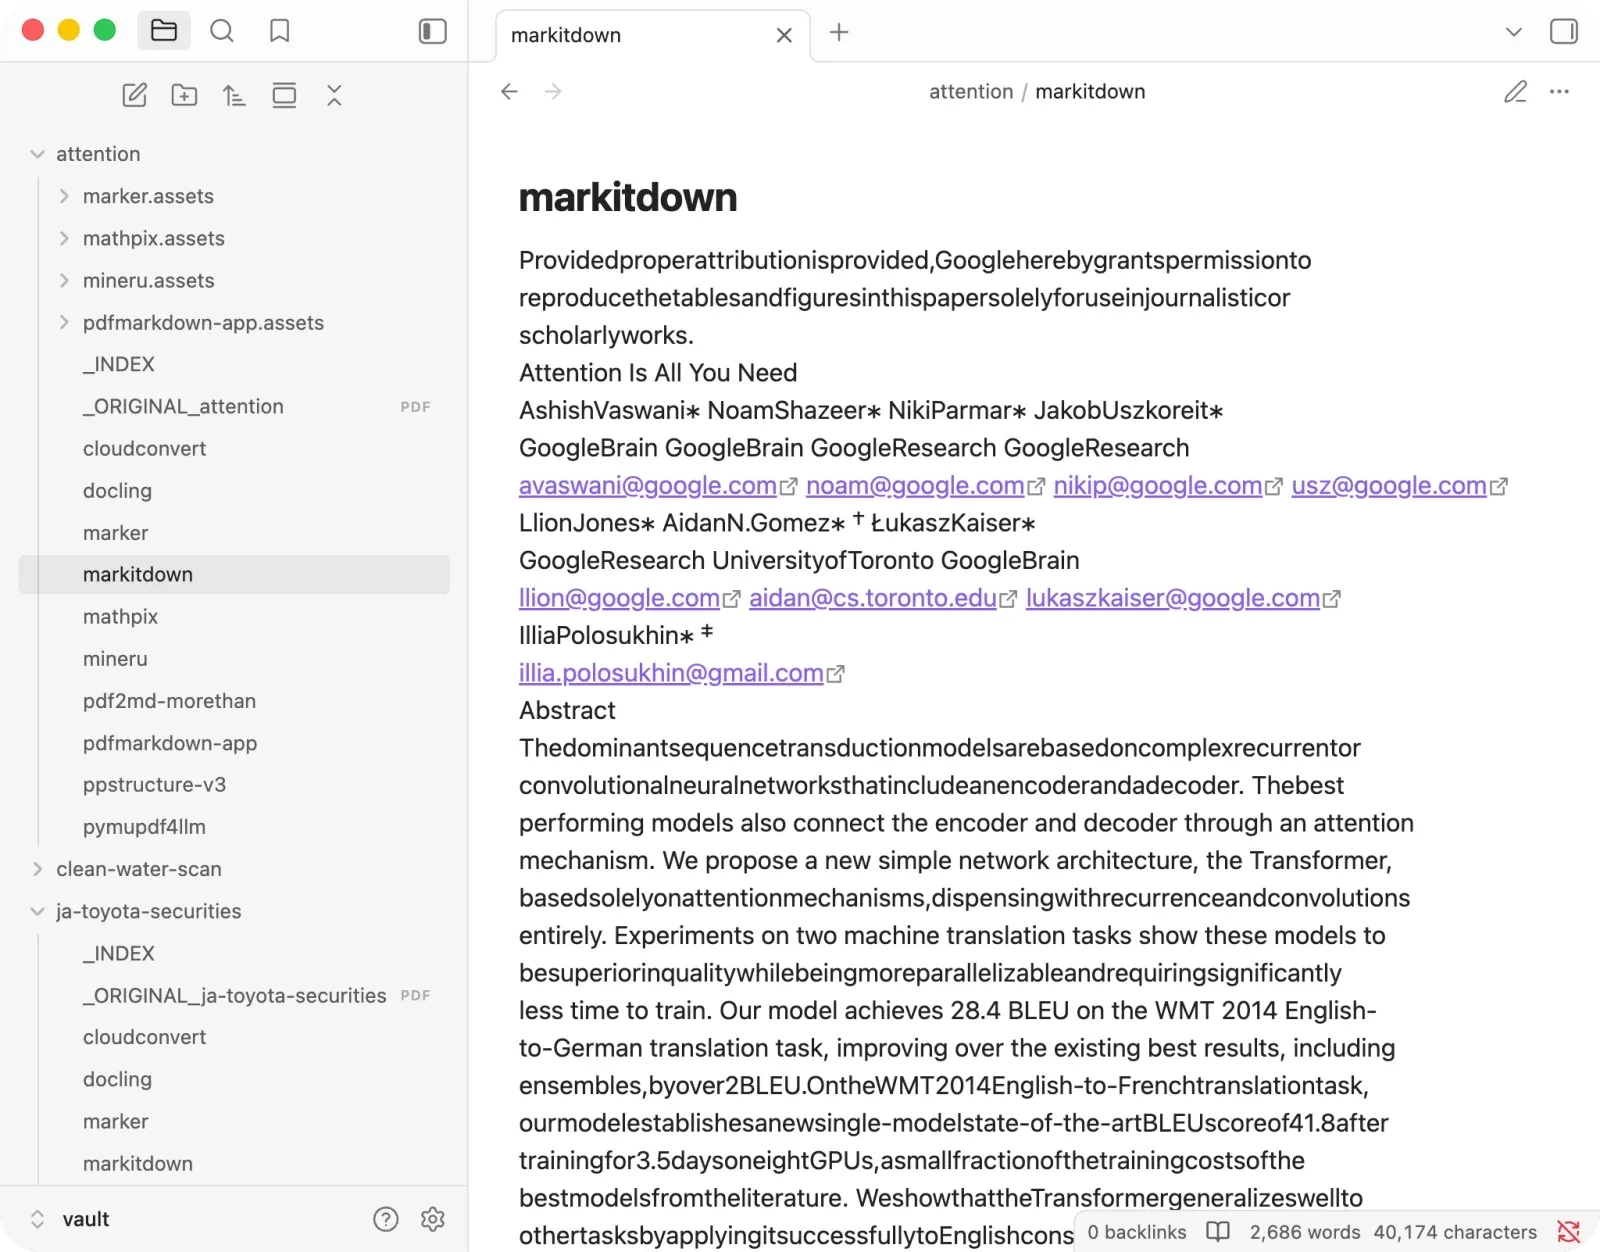
Task: Open marker note under attention
Action: tap(234, 532)
